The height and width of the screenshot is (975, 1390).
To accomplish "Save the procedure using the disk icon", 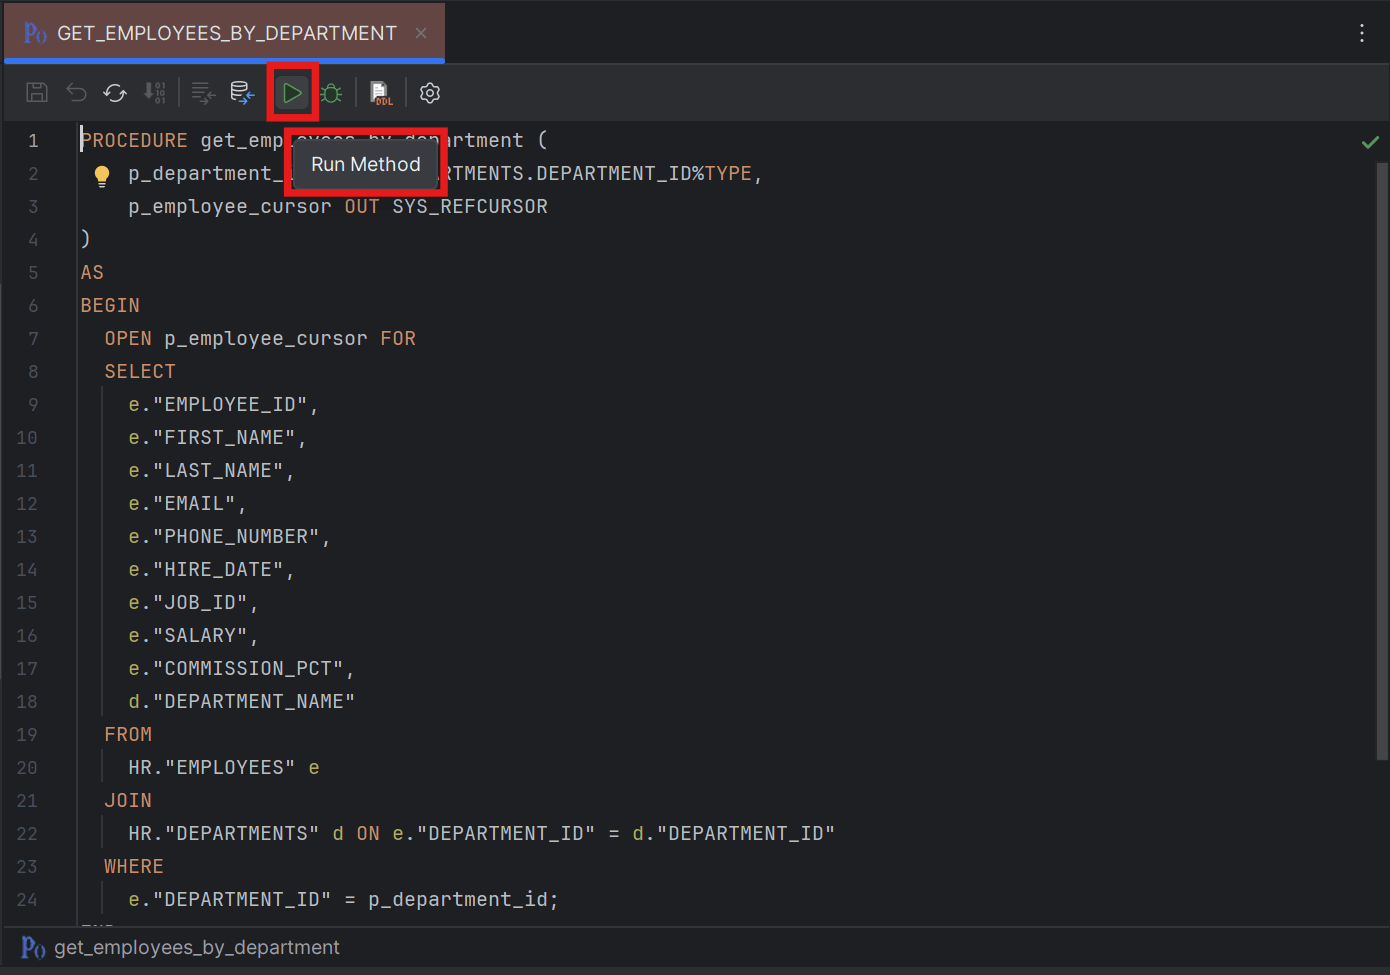I will (x=37, y=92).
